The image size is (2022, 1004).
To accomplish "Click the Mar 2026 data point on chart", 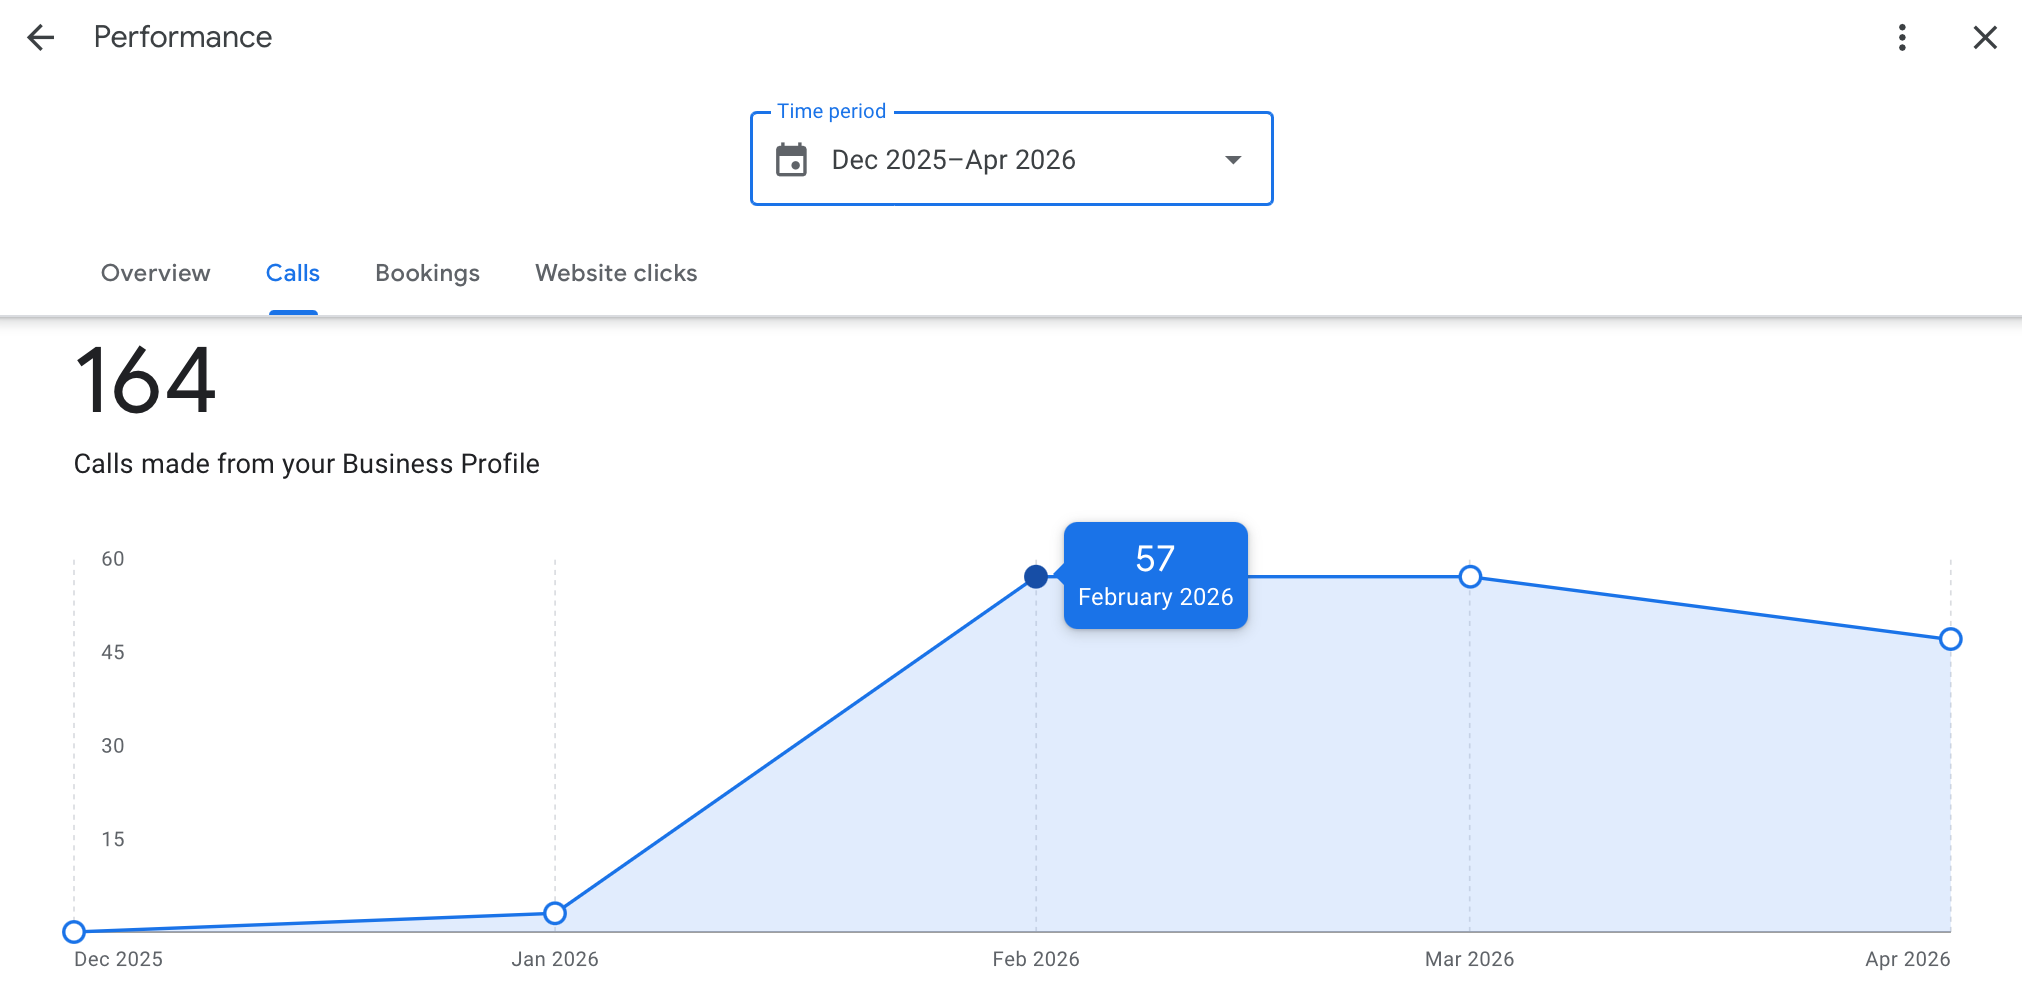I will click(x=1470, y=577).
